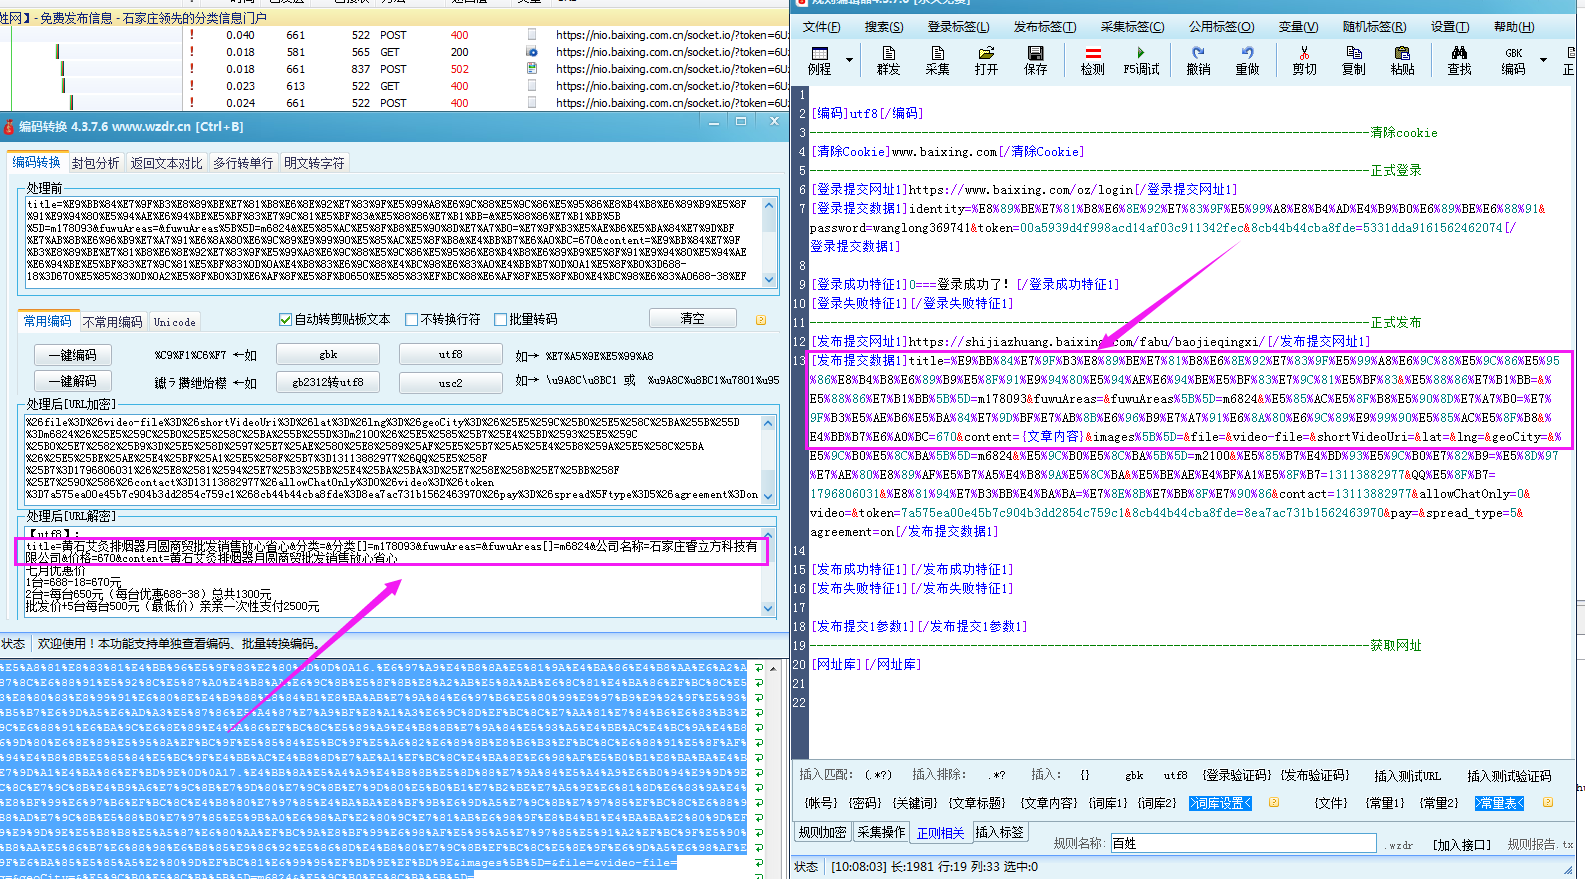1585x879 pixels.
Task: Click the encoding converter window title icon
Action: coord(9,127)
